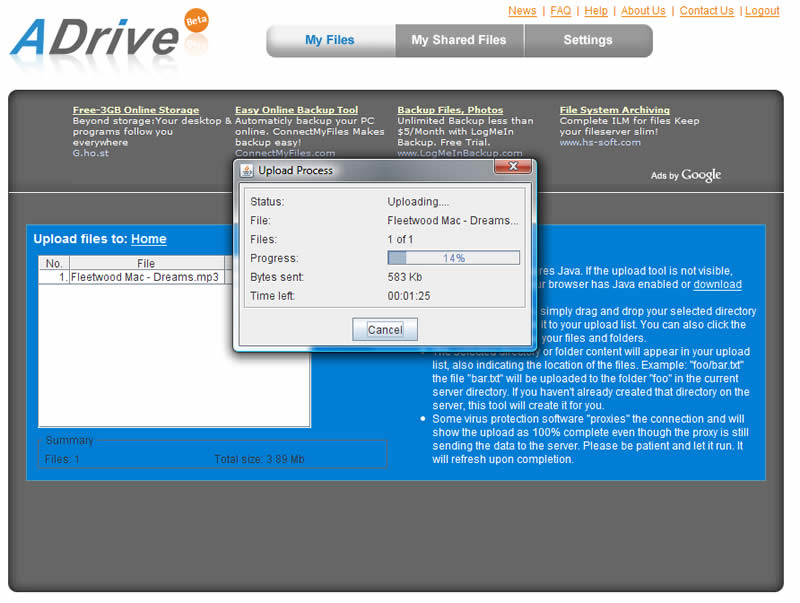The width and height of the screenshot is (800, 603).
Task: Switch to the My Files tab
Action: 329,40
